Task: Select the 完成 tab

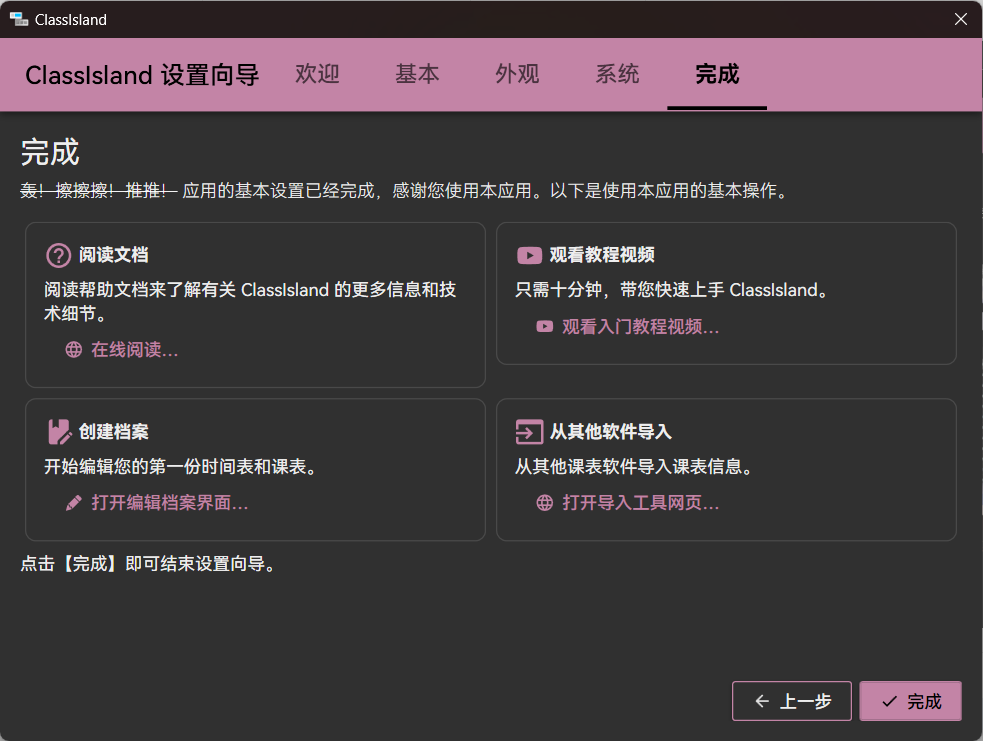Action: click(x=717, y=74)
